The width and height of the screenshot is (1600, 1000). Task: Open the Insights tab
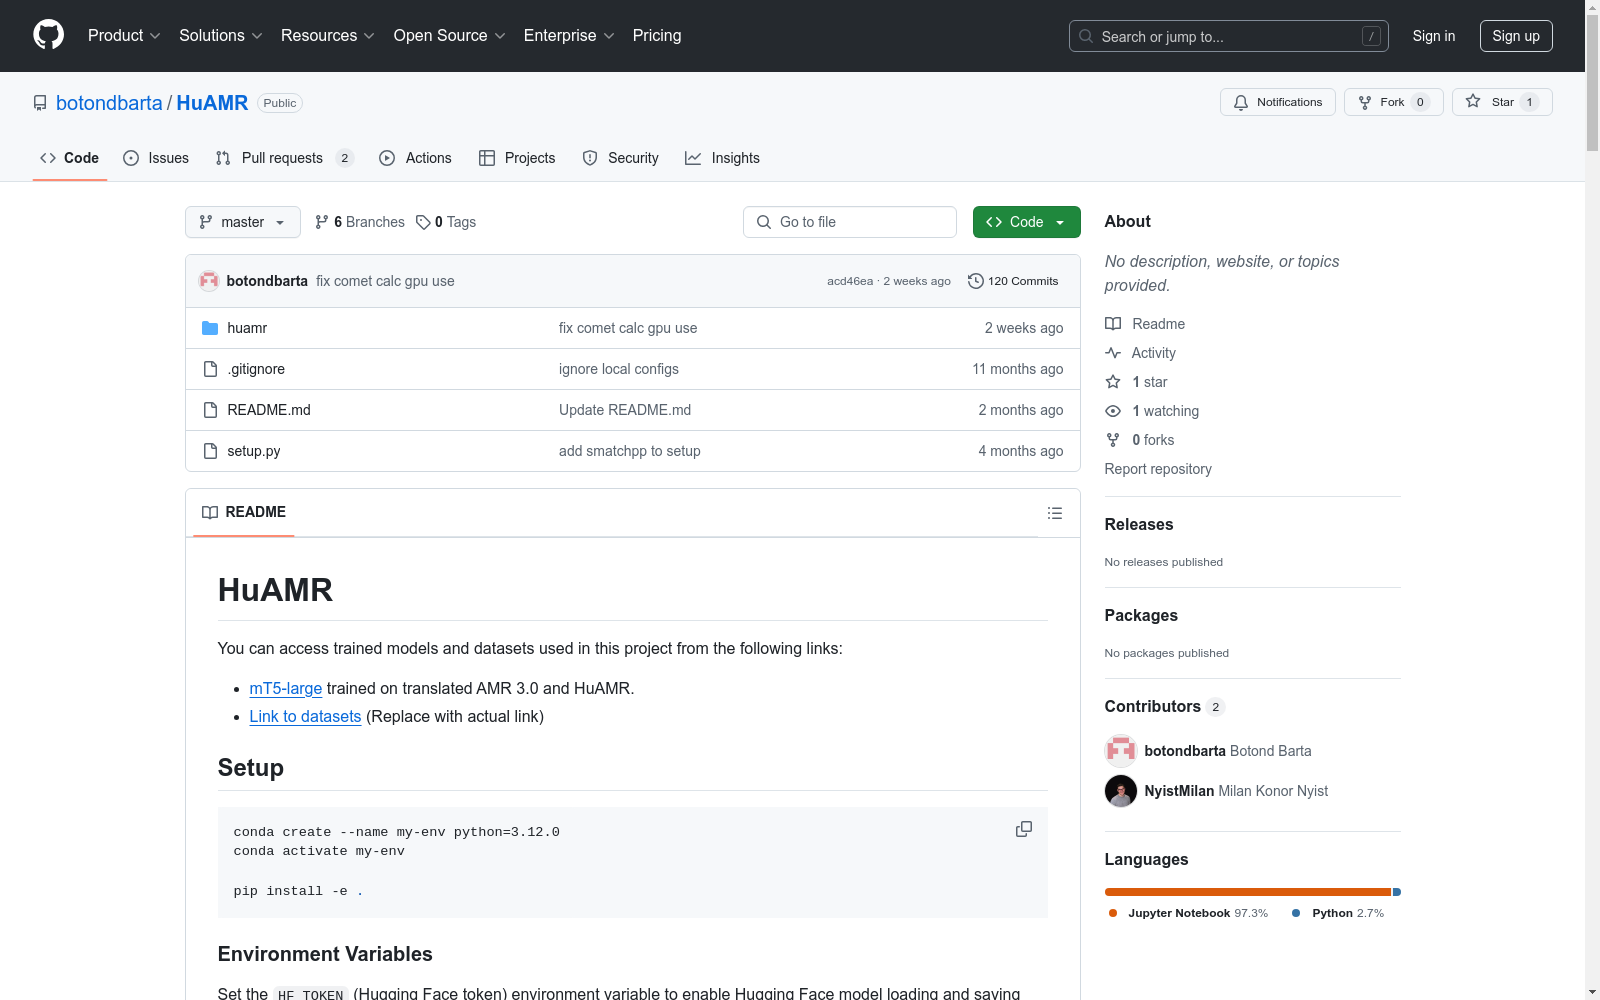coord(722,158)
